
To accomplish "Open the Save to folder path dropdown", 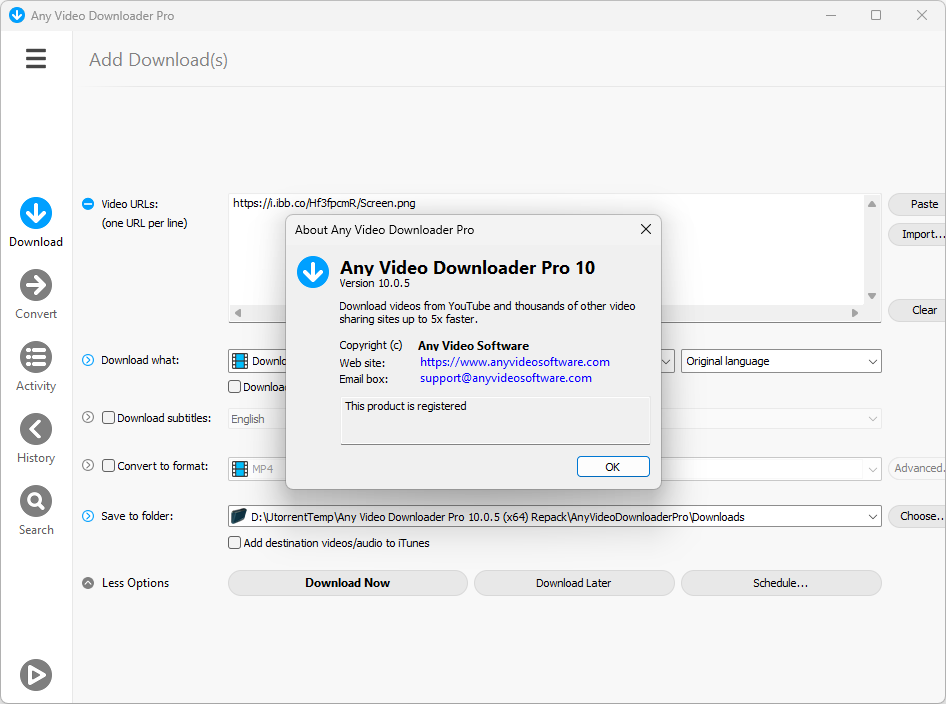I will point(872,517).
